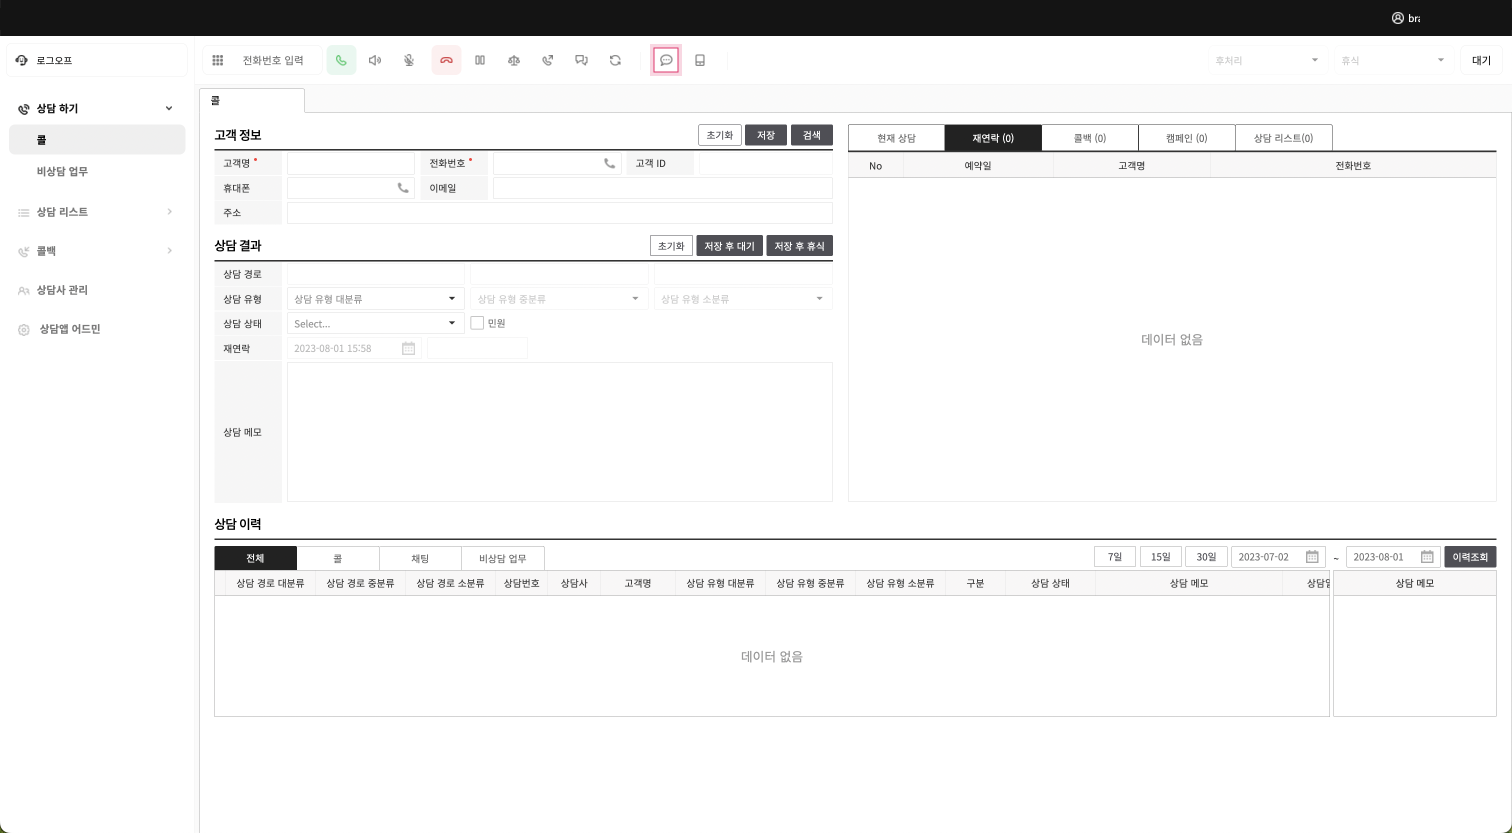Click the 저장 후 대기 button
Image resolution: width=1512 pixels, height=833 pixels.
point(729,246)
